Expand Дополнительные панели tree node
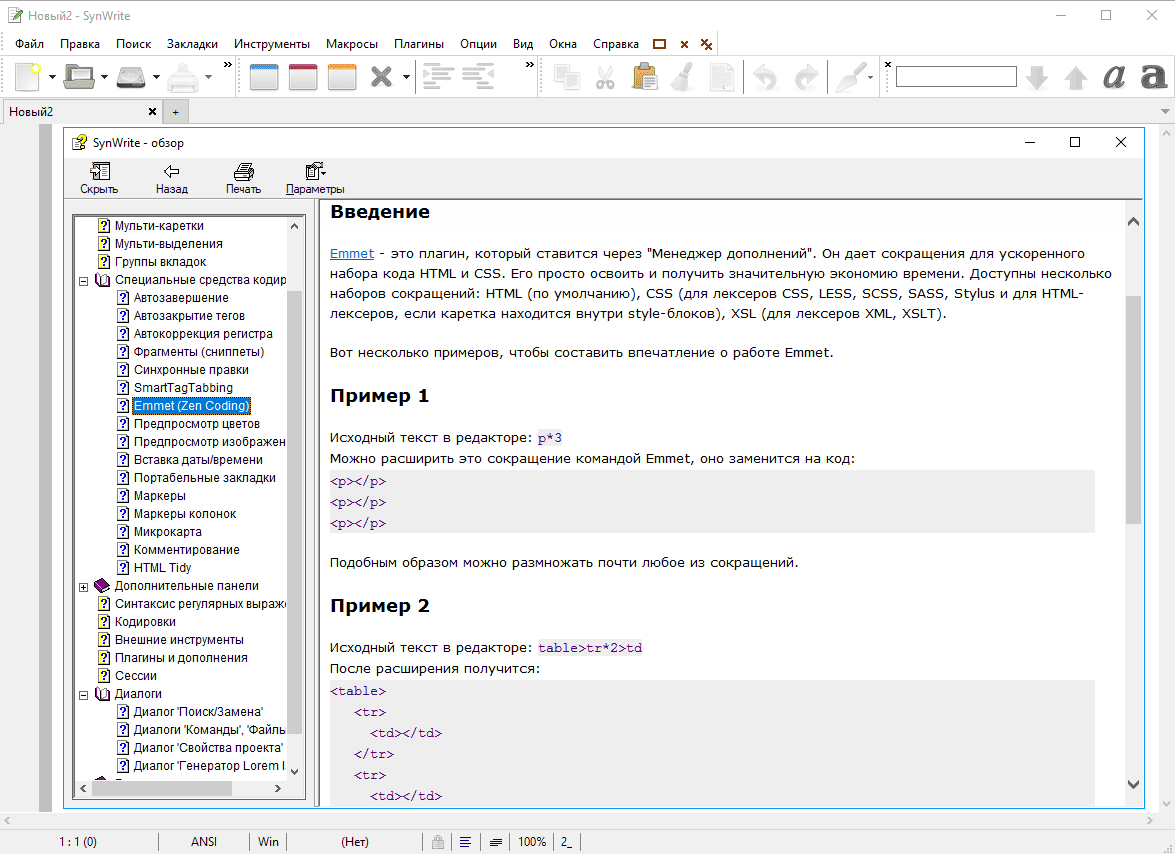Viewport: 1175px width, 854px height. tap(83, 587)
